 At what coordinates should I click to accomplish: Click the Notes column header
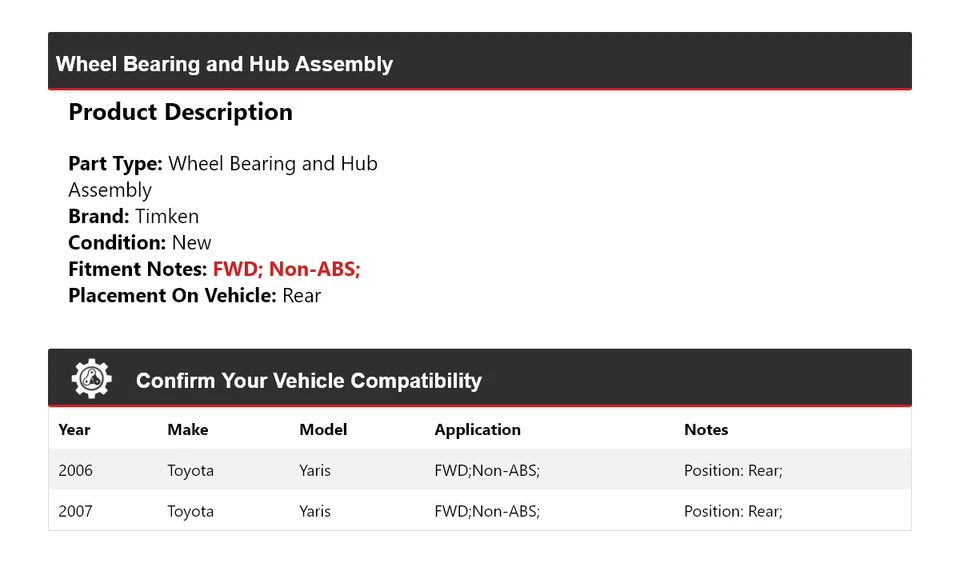[x=706, y=430]
